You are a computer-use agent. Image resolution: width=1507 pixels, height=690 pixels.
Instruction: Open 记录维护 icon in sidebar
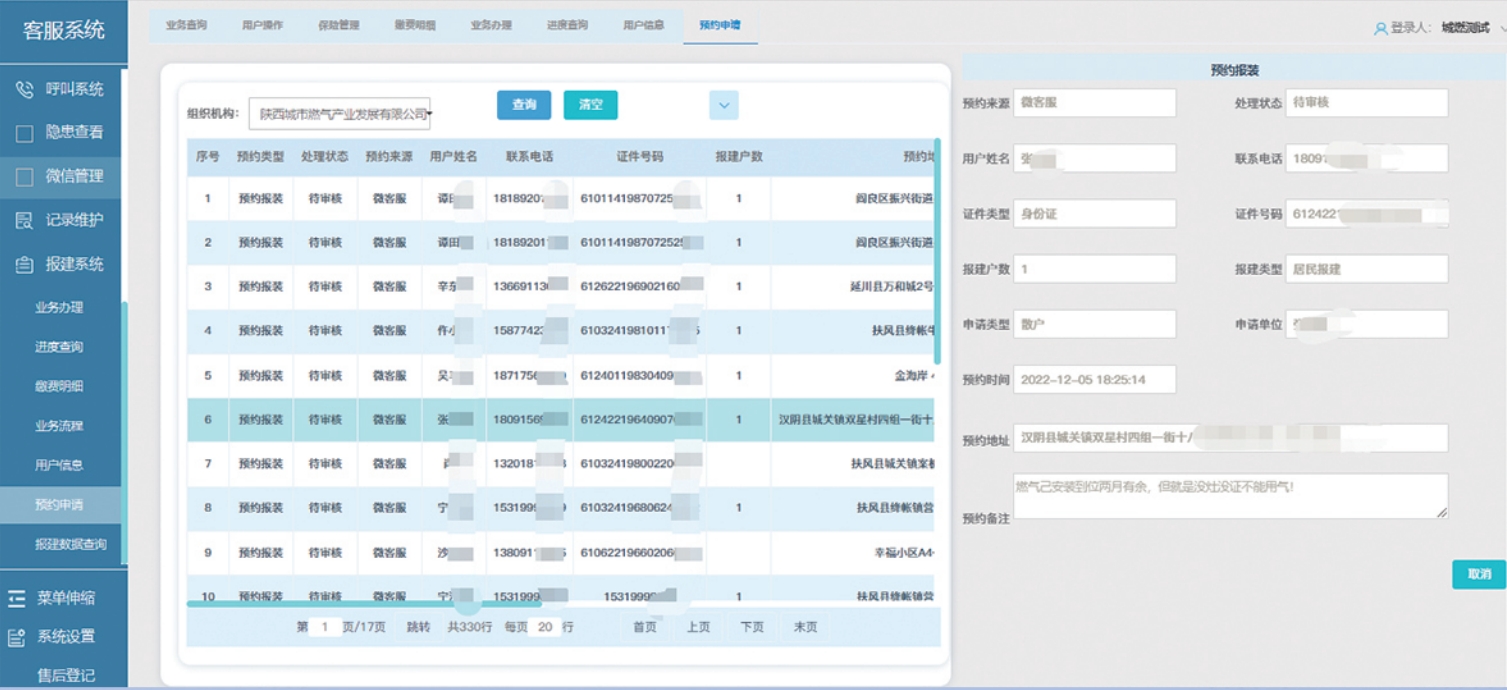pos(25,220)
